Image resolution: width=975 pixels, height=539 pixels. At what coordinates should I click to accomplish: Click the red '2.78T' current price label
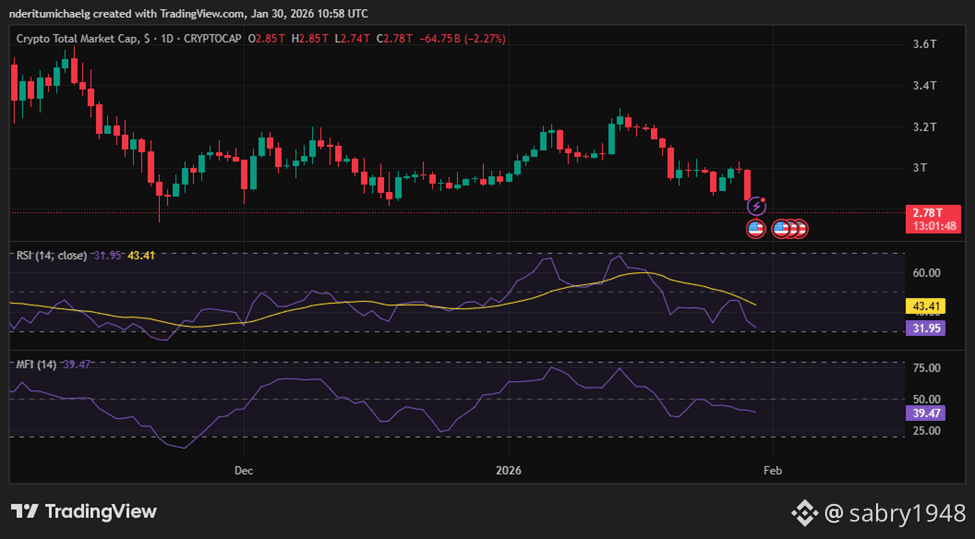[927, 213]
